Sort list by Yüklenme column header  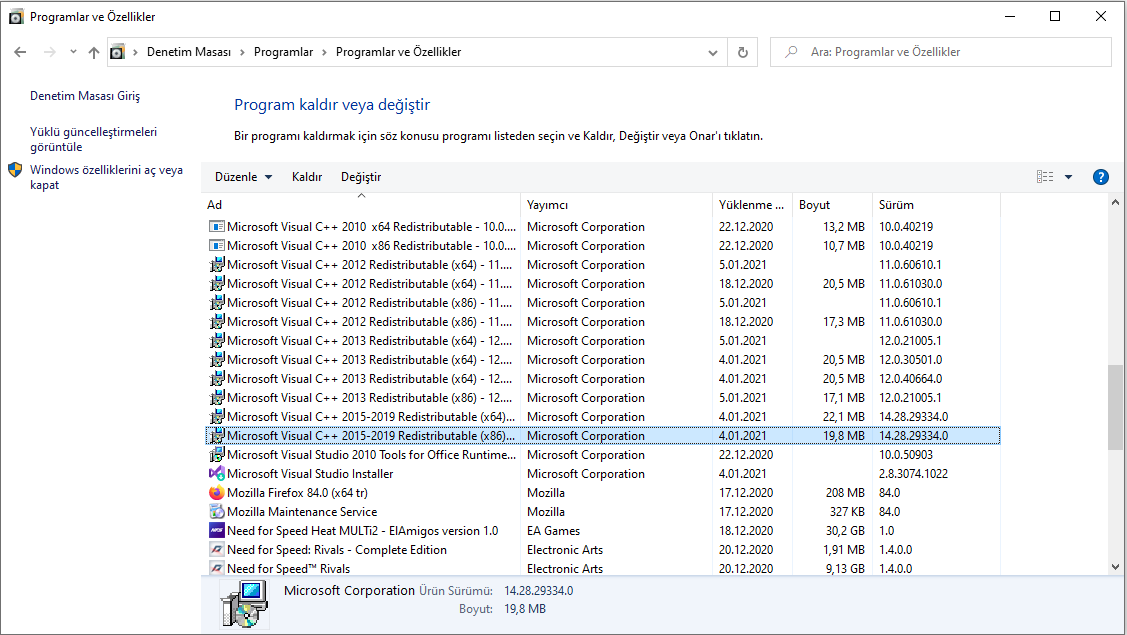pyautogui.click(x=752, y=205)
